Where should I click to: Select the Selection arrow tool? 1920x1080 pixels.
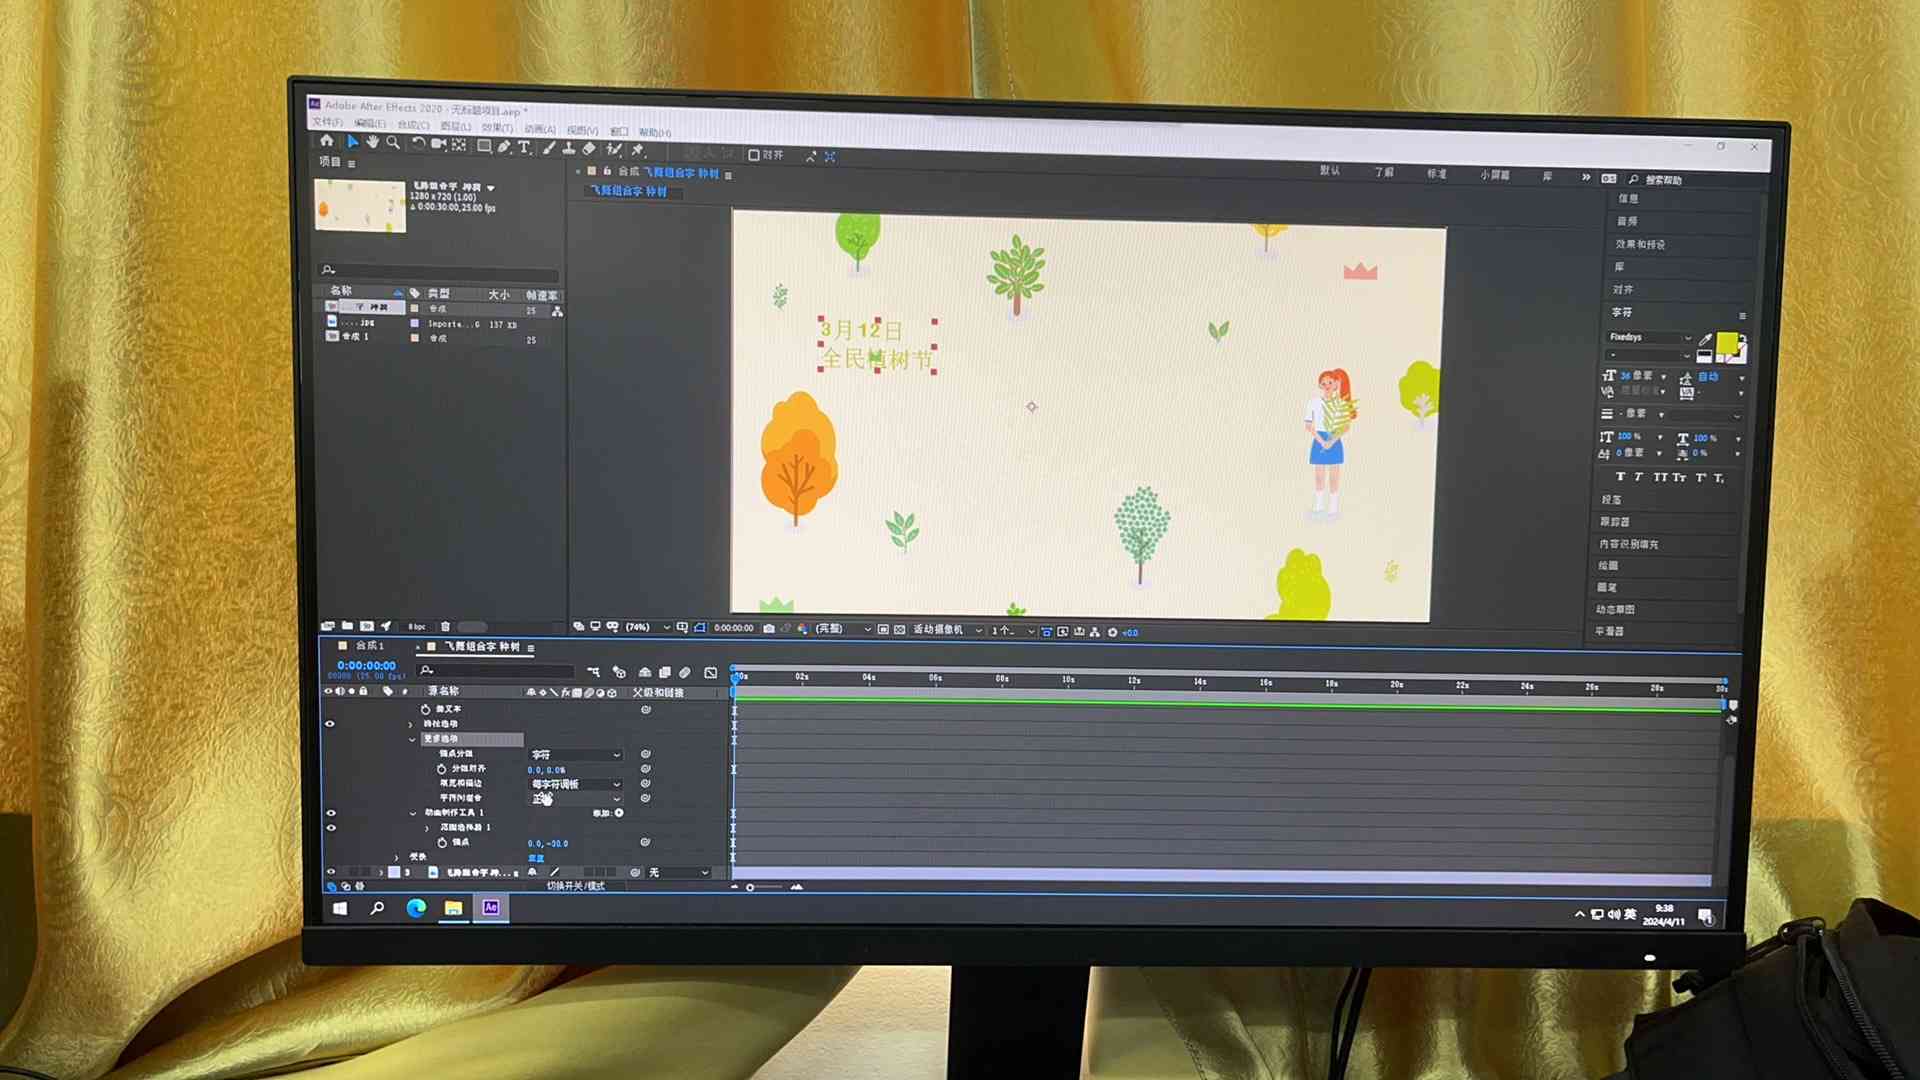click(x=352, y=142)
